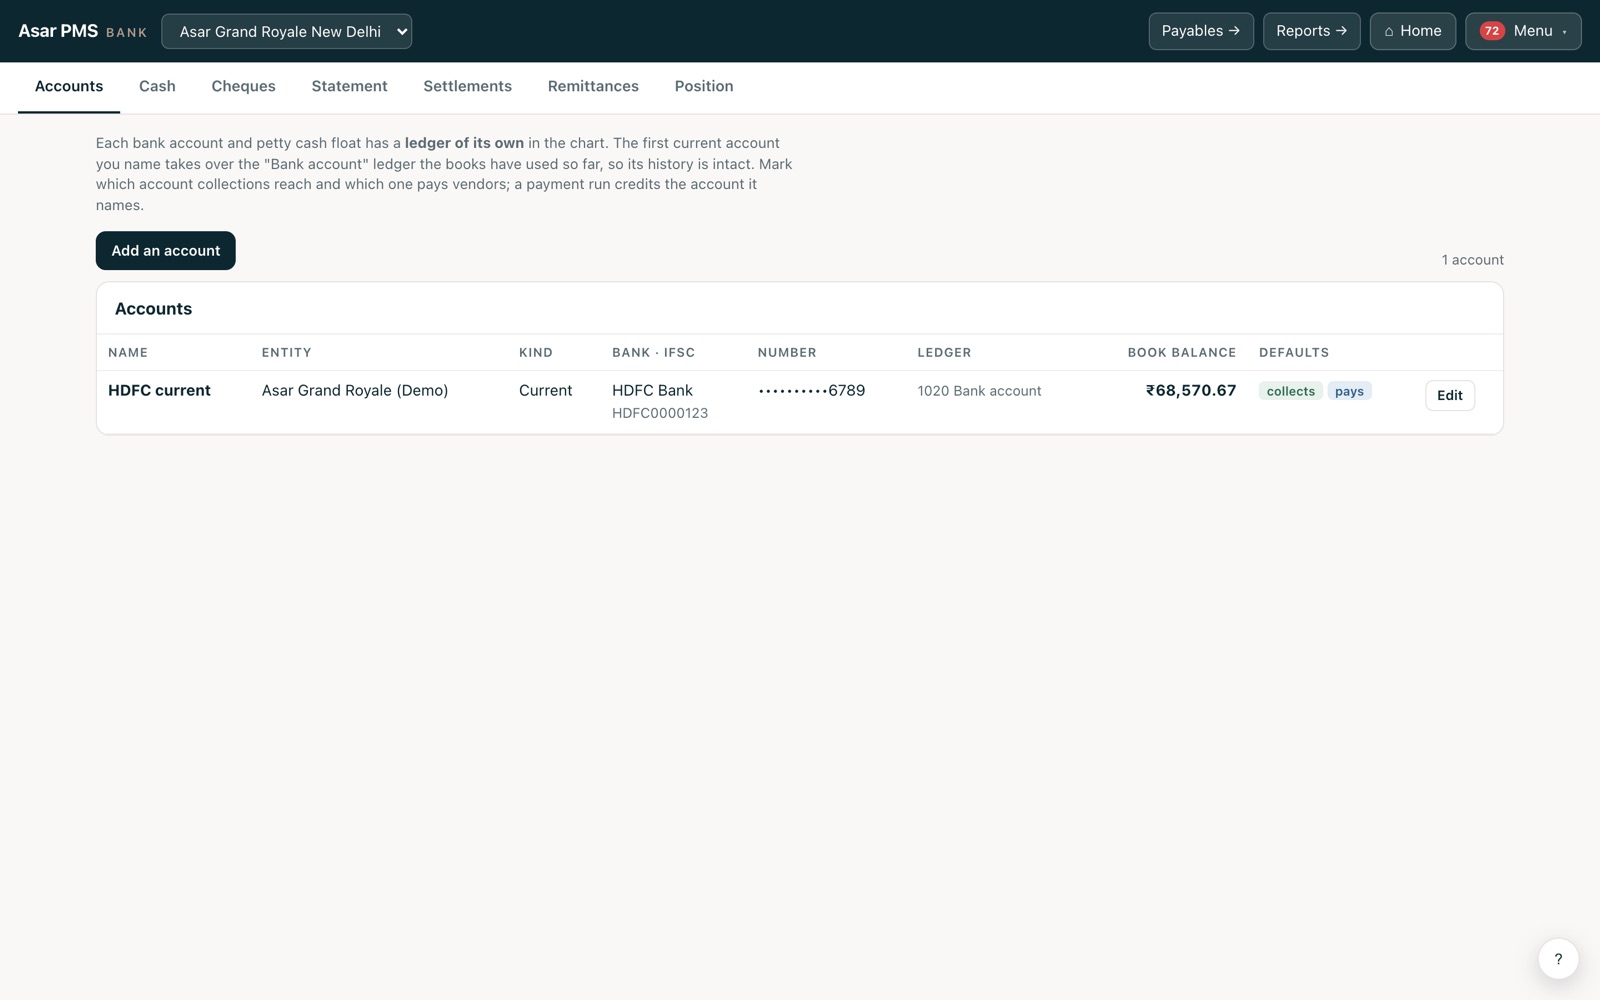Click the Asar Grand Royale (Demo) entity
This screenshot has width=1600, height=1000.
coord(355,390)
